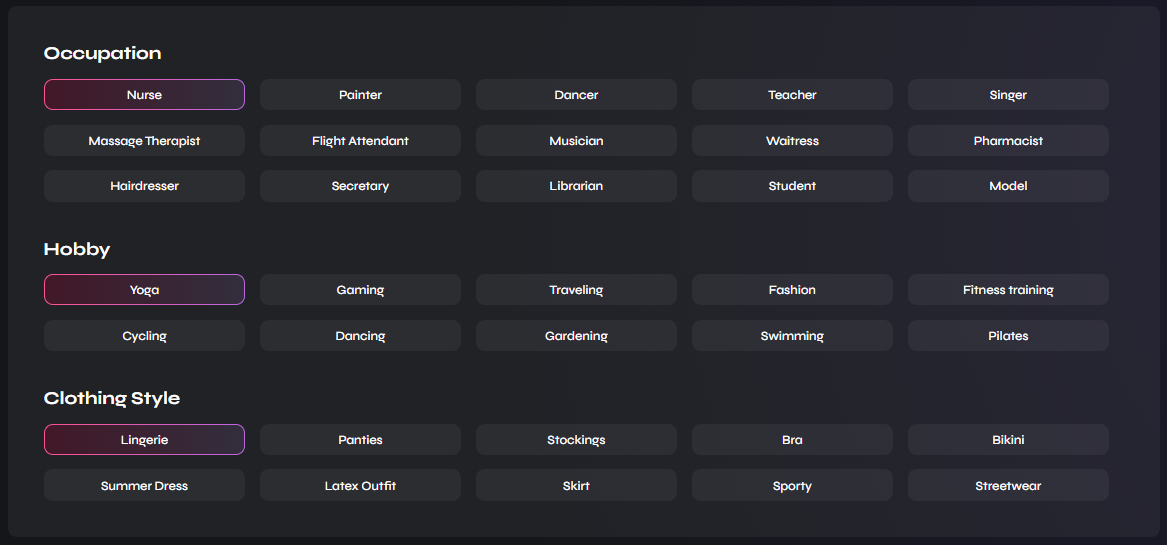Choose Gaming as the hobby
The height and width of the screenshot is (545, 1167).
(x=360, y=290)
